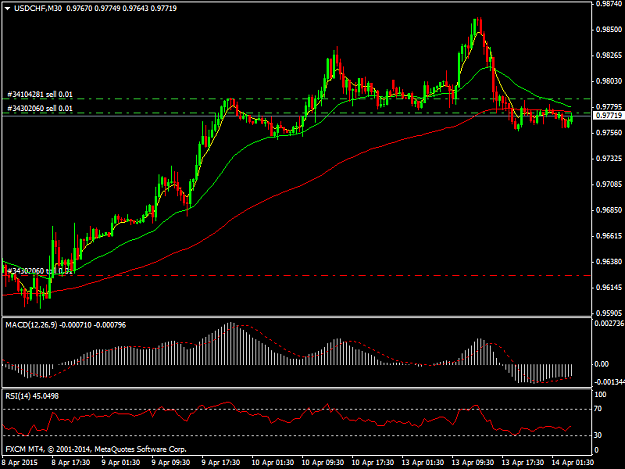Click RSI scale level 70
Image resolution: width=625 pixels, height=469 pixels.
pos(598,409)
